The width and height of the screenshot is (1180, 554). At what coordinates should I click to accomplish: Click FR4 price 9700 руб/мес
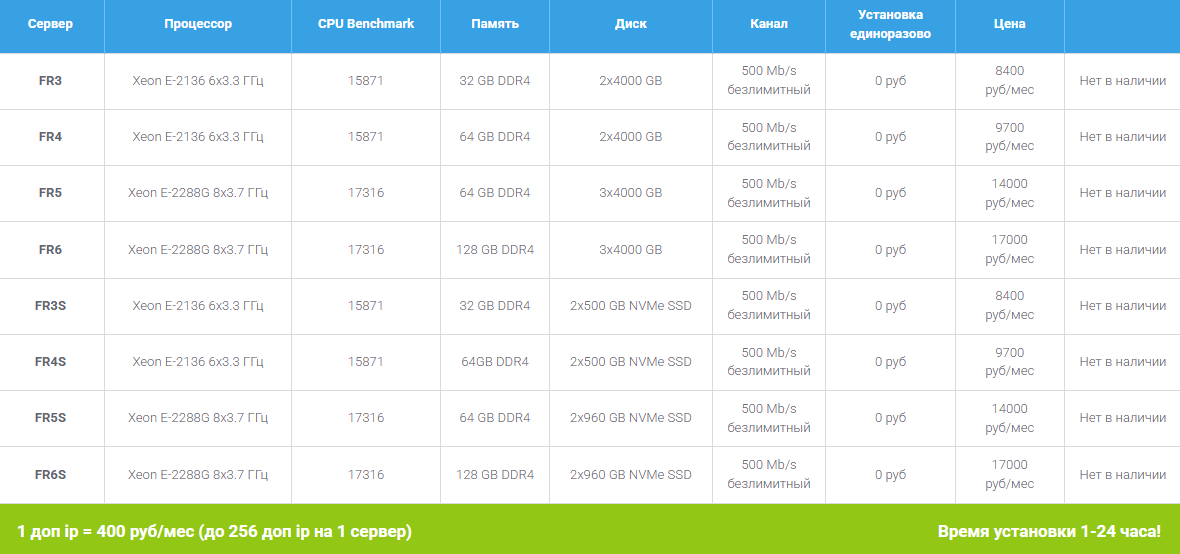pos(1009,137)
